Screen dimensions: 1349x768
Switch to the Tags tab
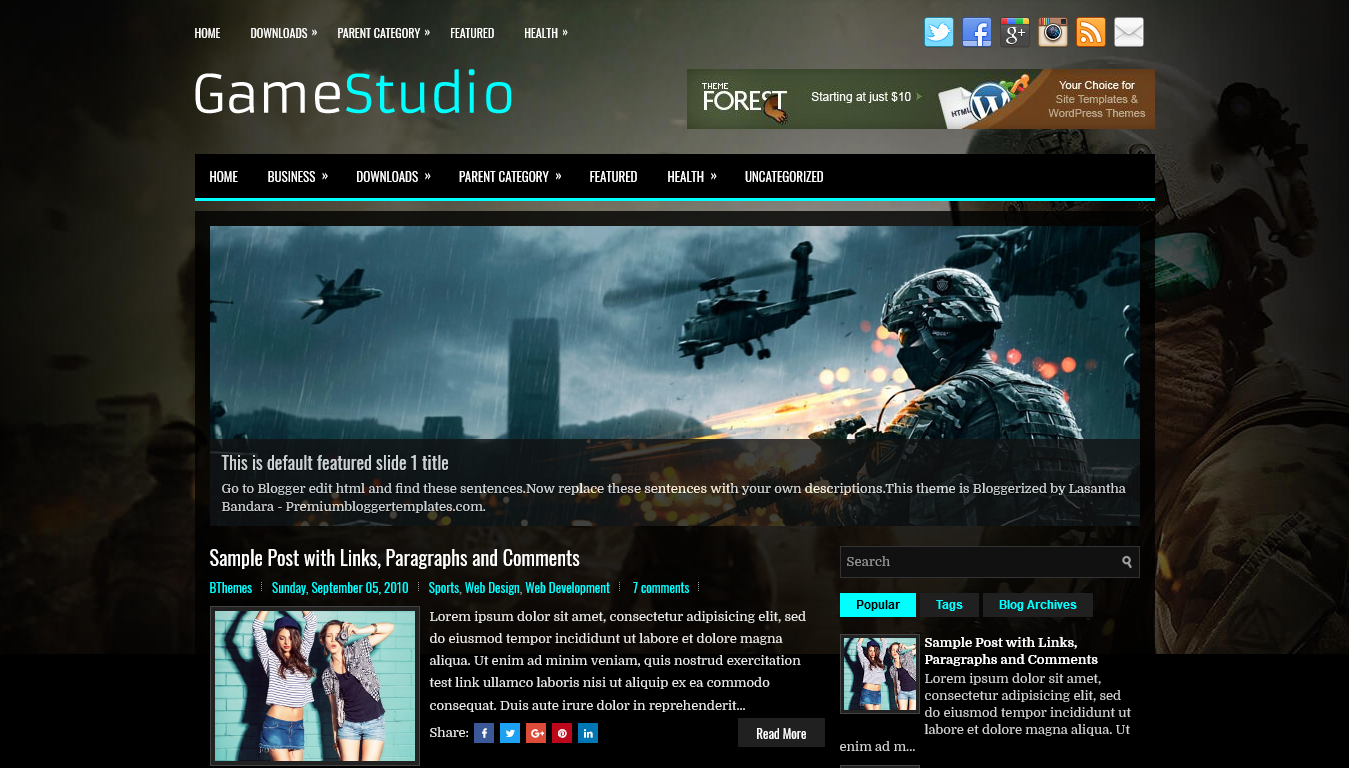click(949, 605)
